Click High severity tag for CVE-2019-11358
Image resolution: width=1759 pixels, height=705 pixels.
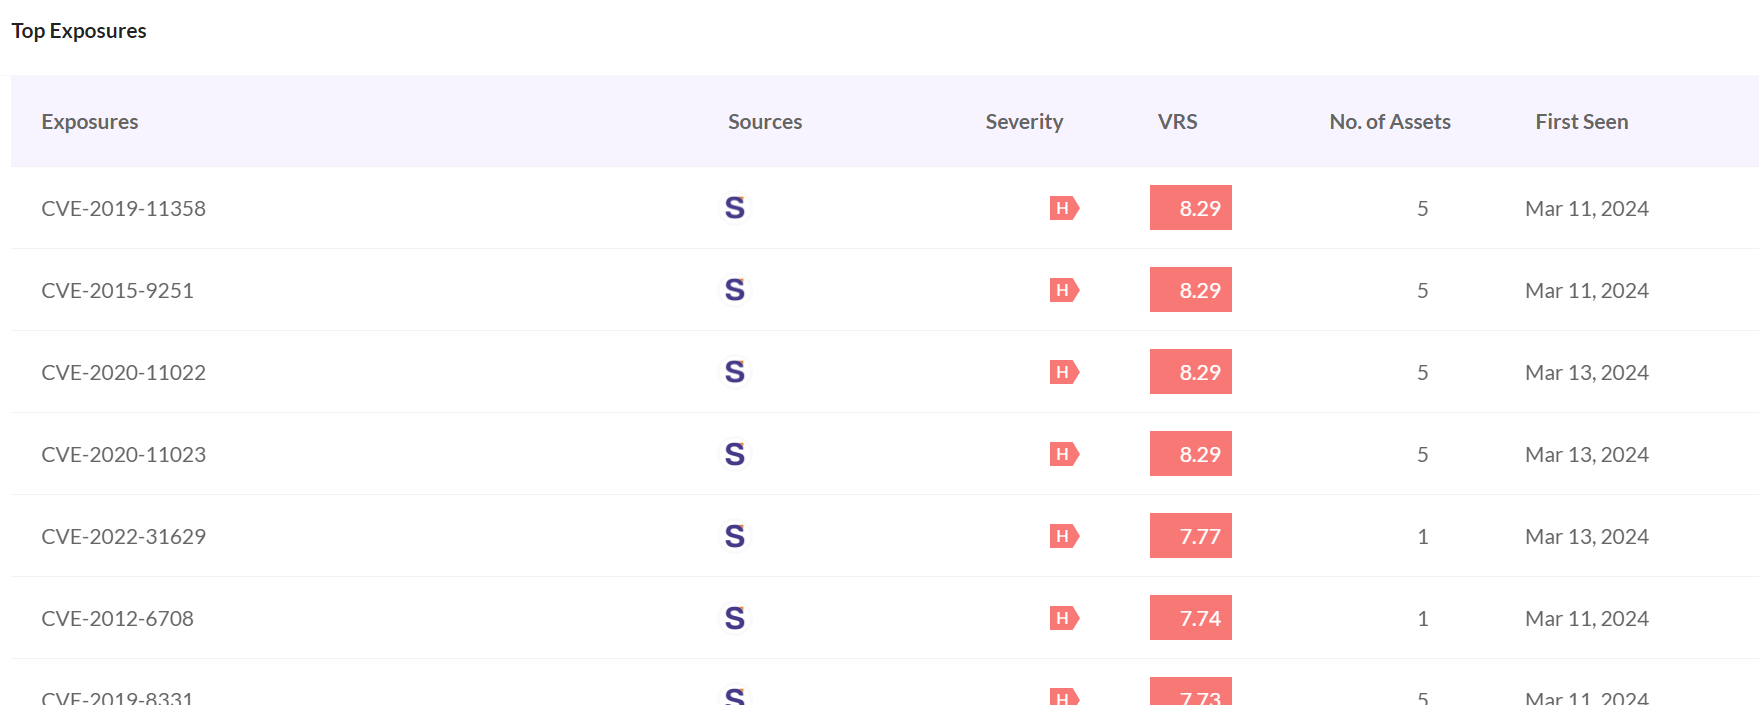coord(1064,208)
